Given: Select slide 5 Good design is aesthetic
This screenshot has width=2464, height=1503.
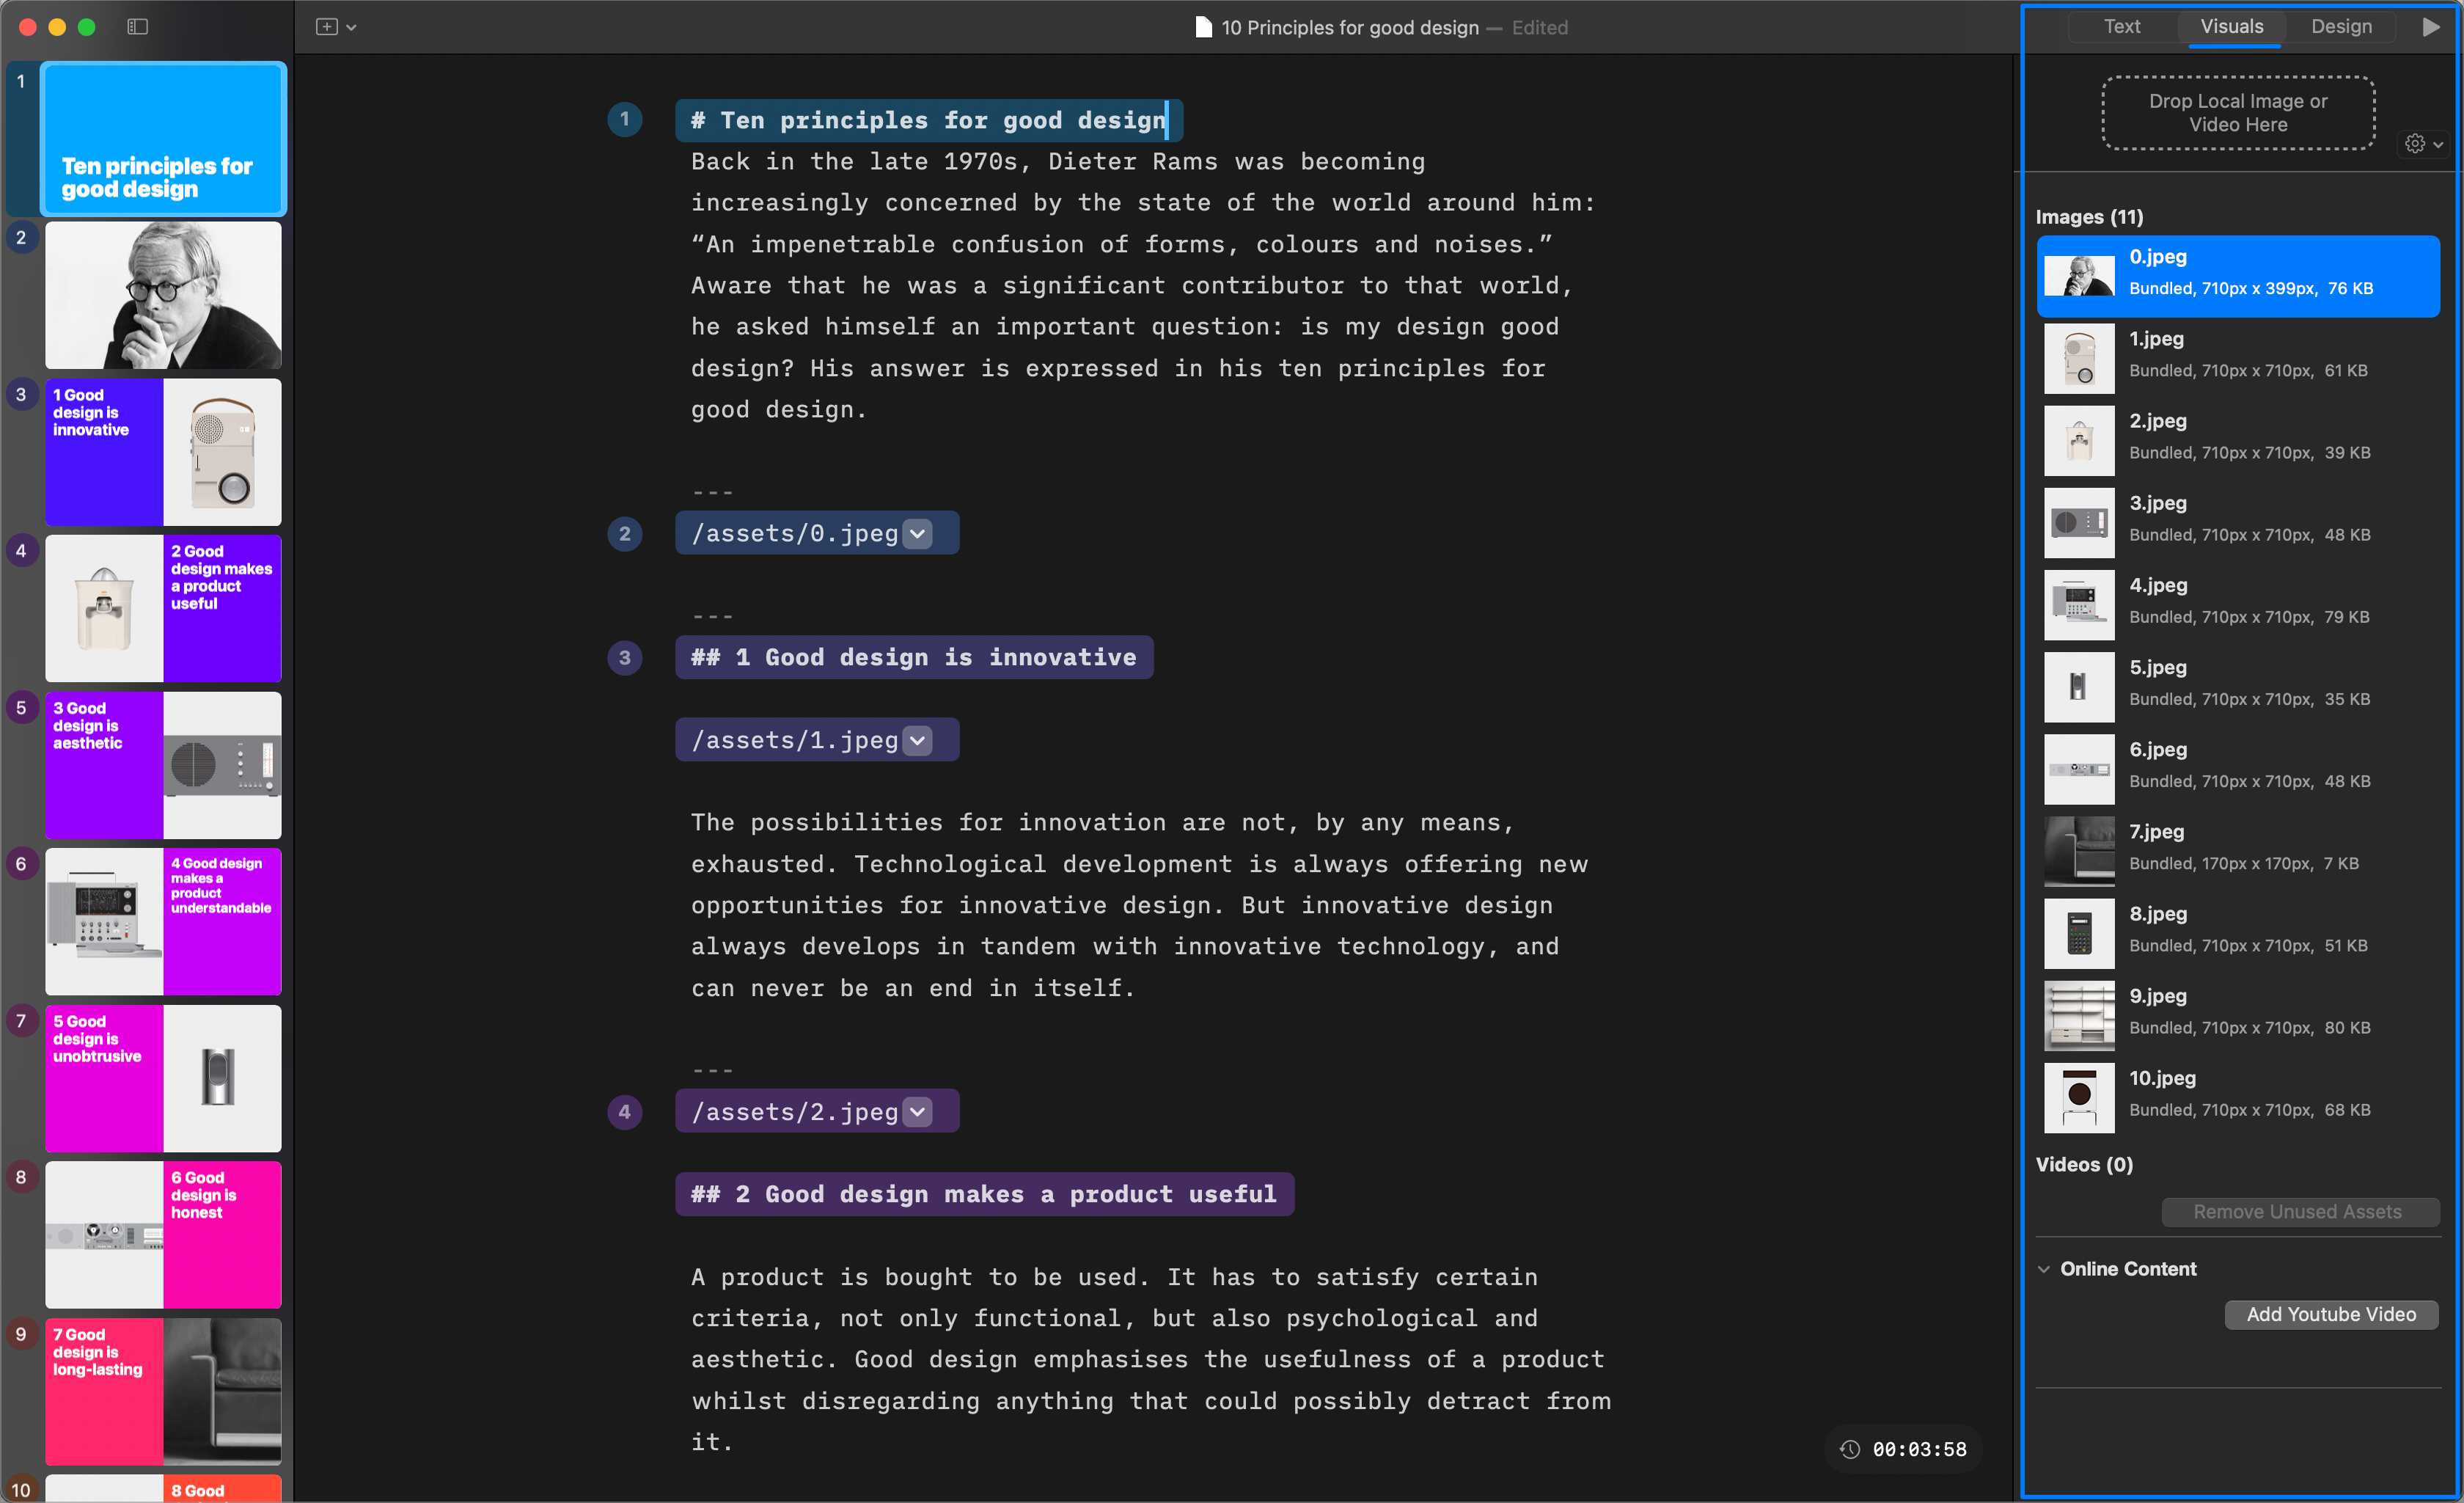Looking at the screenshot, I should pos(163,765).
